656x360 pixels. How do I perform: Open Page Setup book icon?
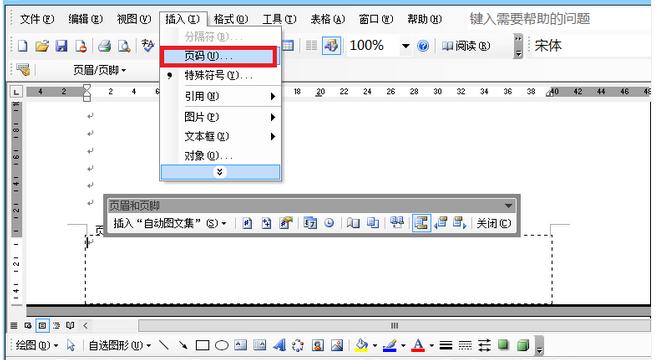tap(353, 224)
